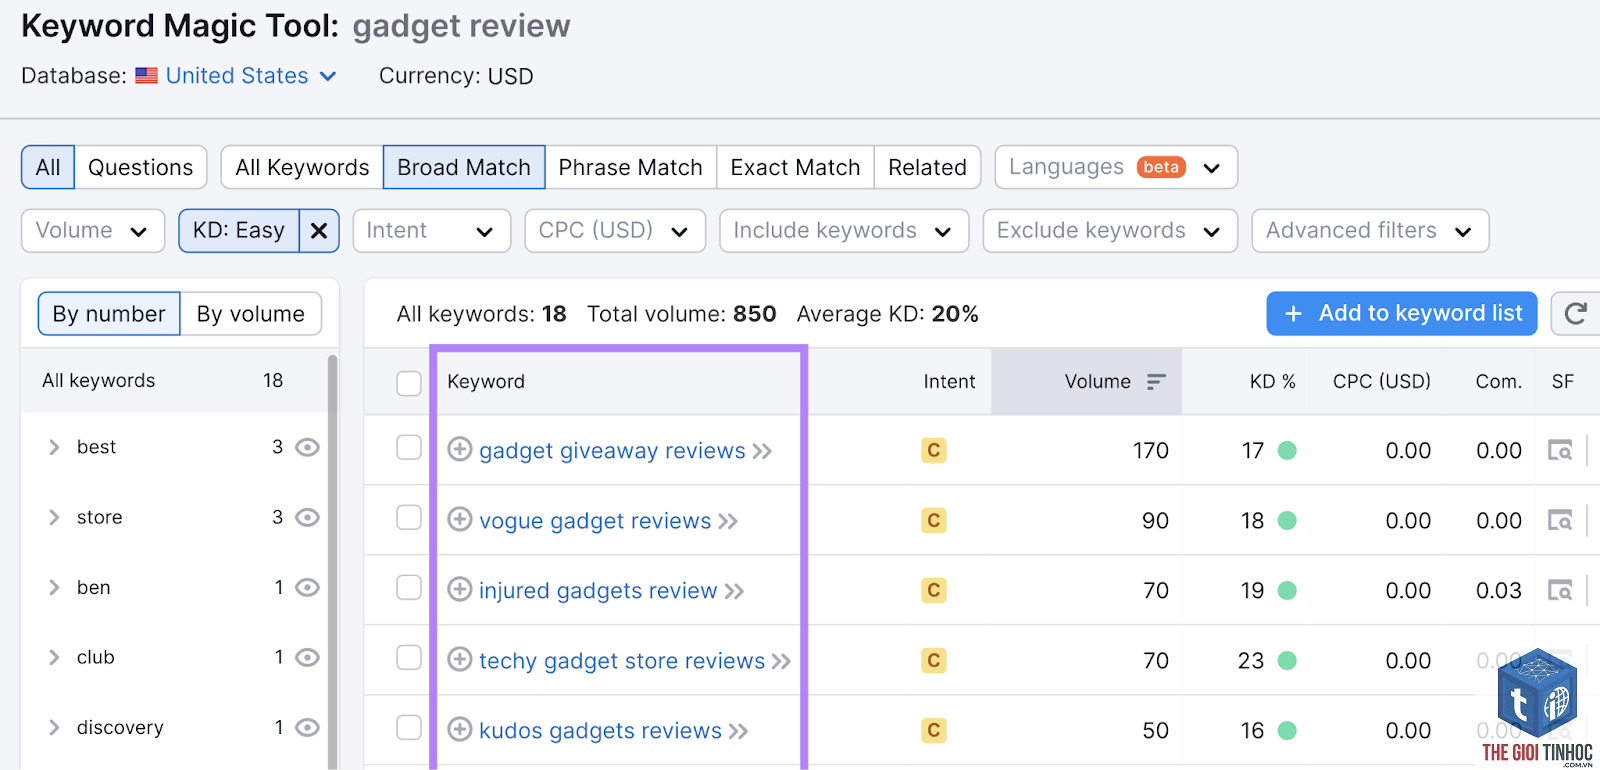Expand the best keyword group

(x=54, y=447)
